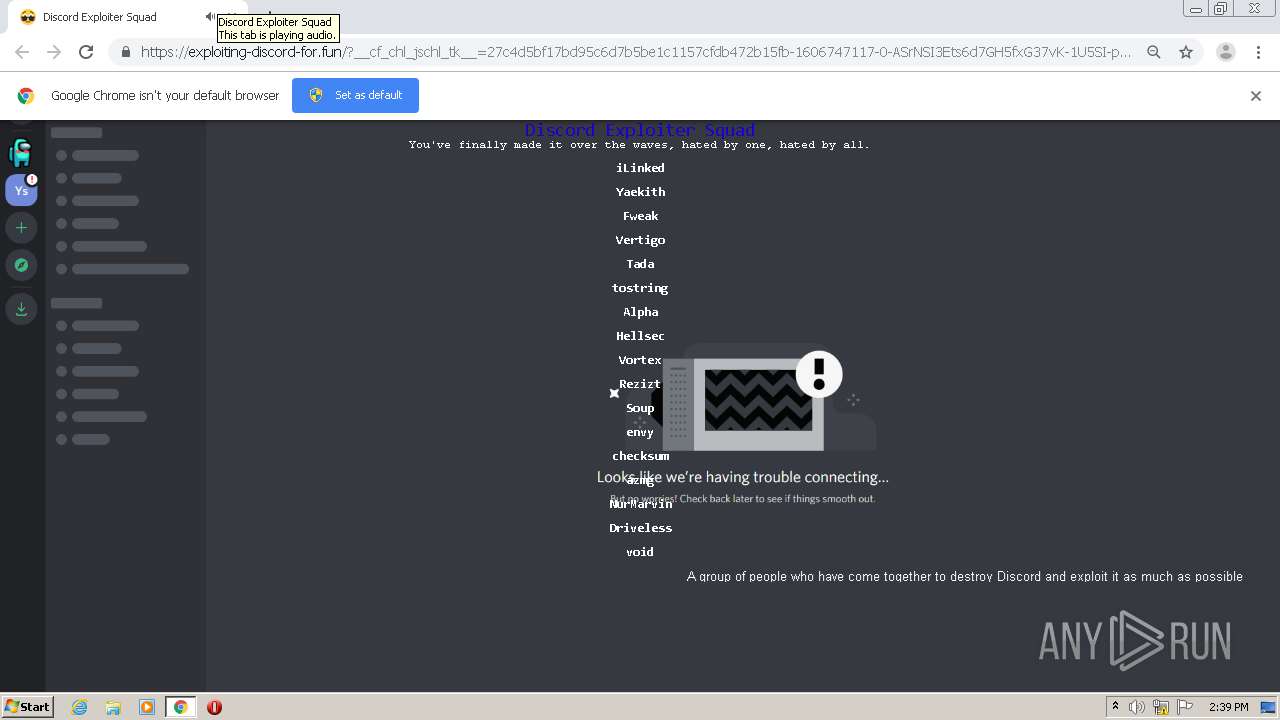The width and height of the screenshot is (1280, 720).
Task: Switch to Chrome taskbar button
Action: [x=180, y=707]
